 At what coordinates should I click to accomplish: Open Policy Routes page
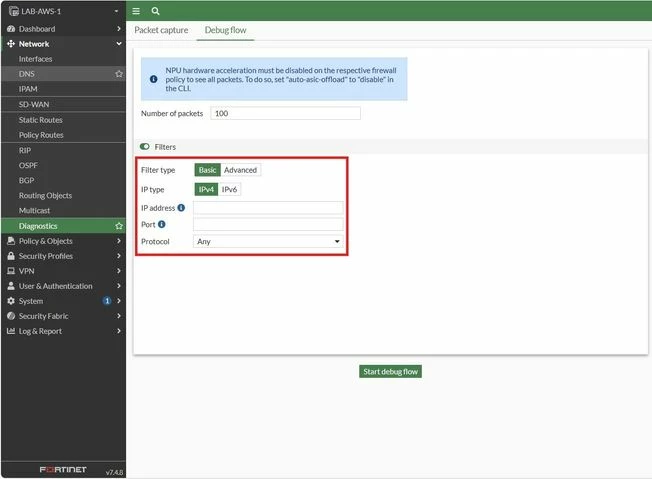pos(63,135)
